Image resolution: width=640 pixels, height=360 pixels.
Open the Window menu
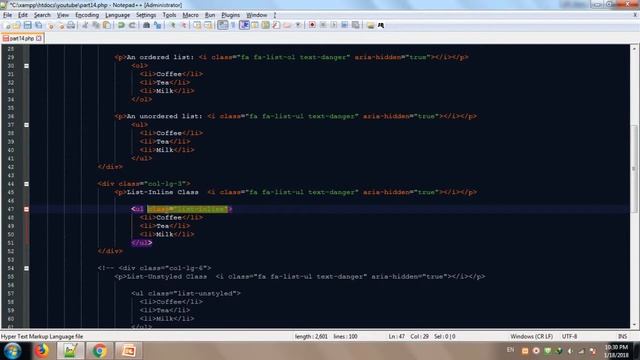tap(256, 15)
